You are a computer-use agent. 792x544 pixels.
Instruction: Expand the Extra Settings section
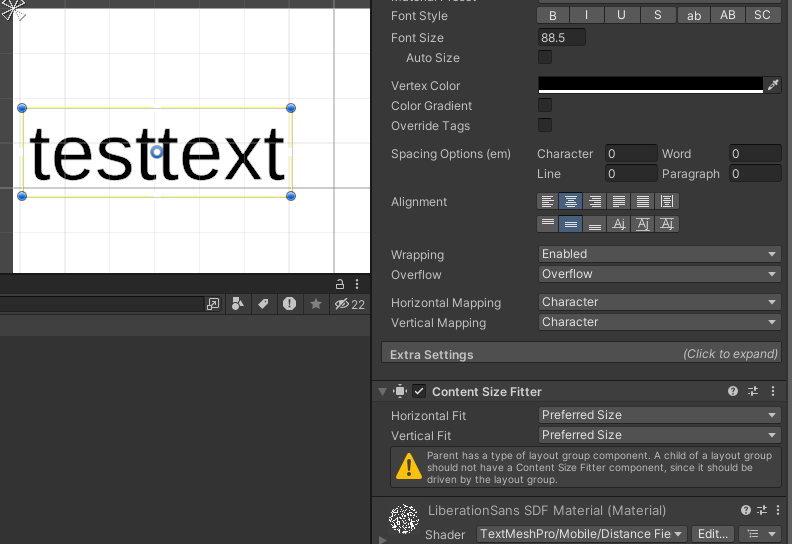(581, 354)
